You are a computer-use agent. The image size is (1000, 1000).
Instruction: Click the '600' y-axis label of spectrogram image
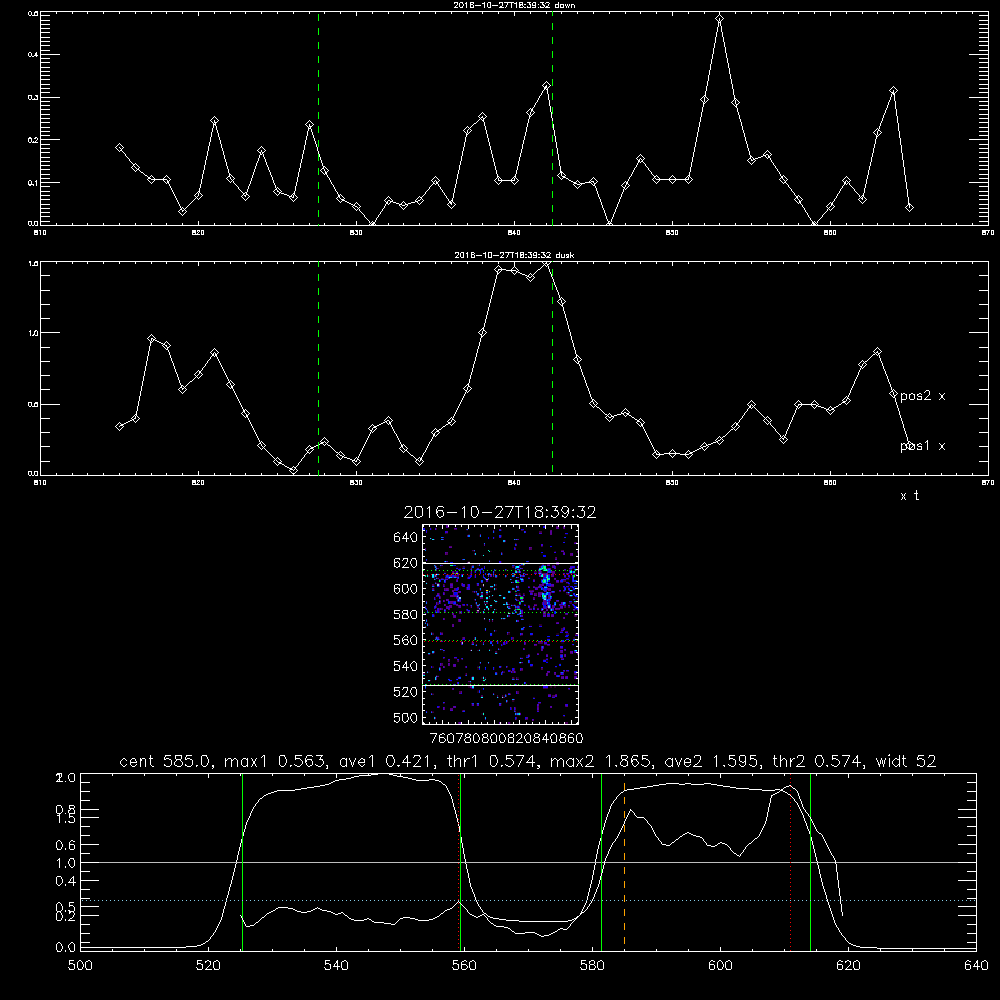(x=406, y=589)
